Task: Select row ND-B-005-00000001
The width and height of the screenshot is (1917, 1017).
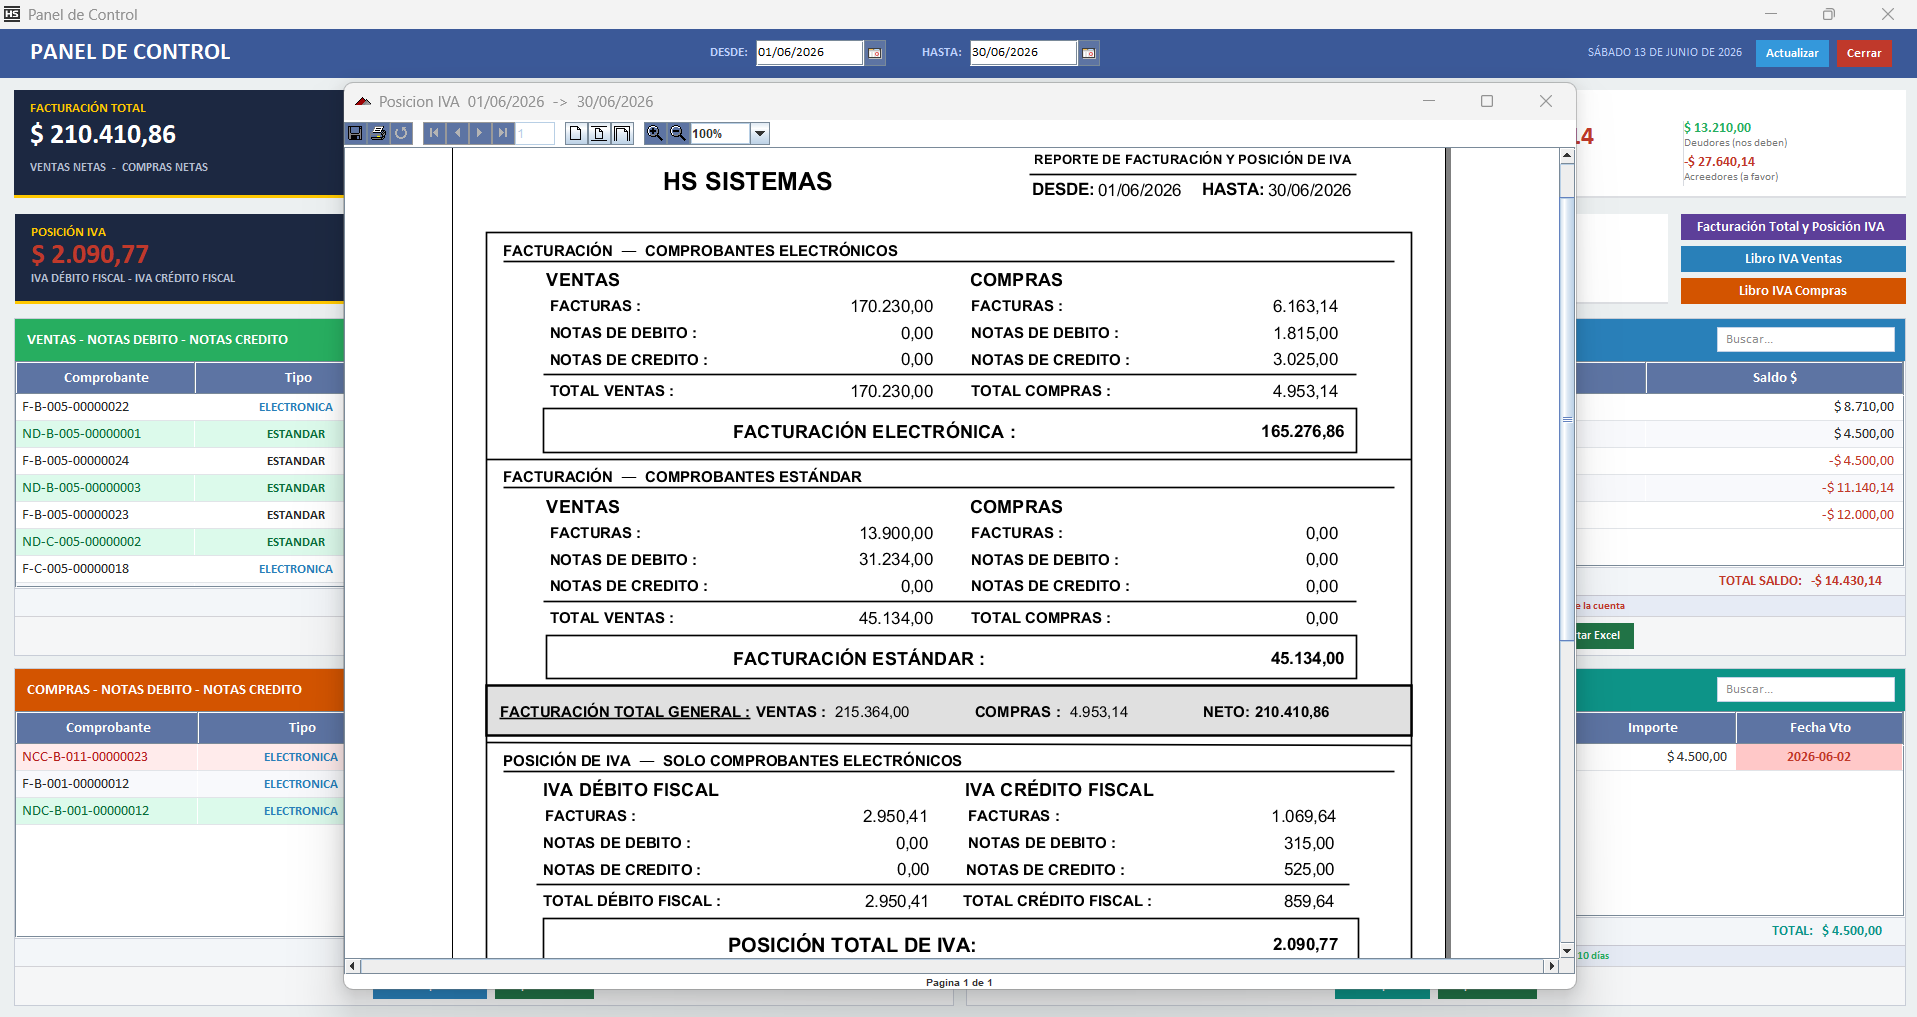Action: (x=180, y=434)
